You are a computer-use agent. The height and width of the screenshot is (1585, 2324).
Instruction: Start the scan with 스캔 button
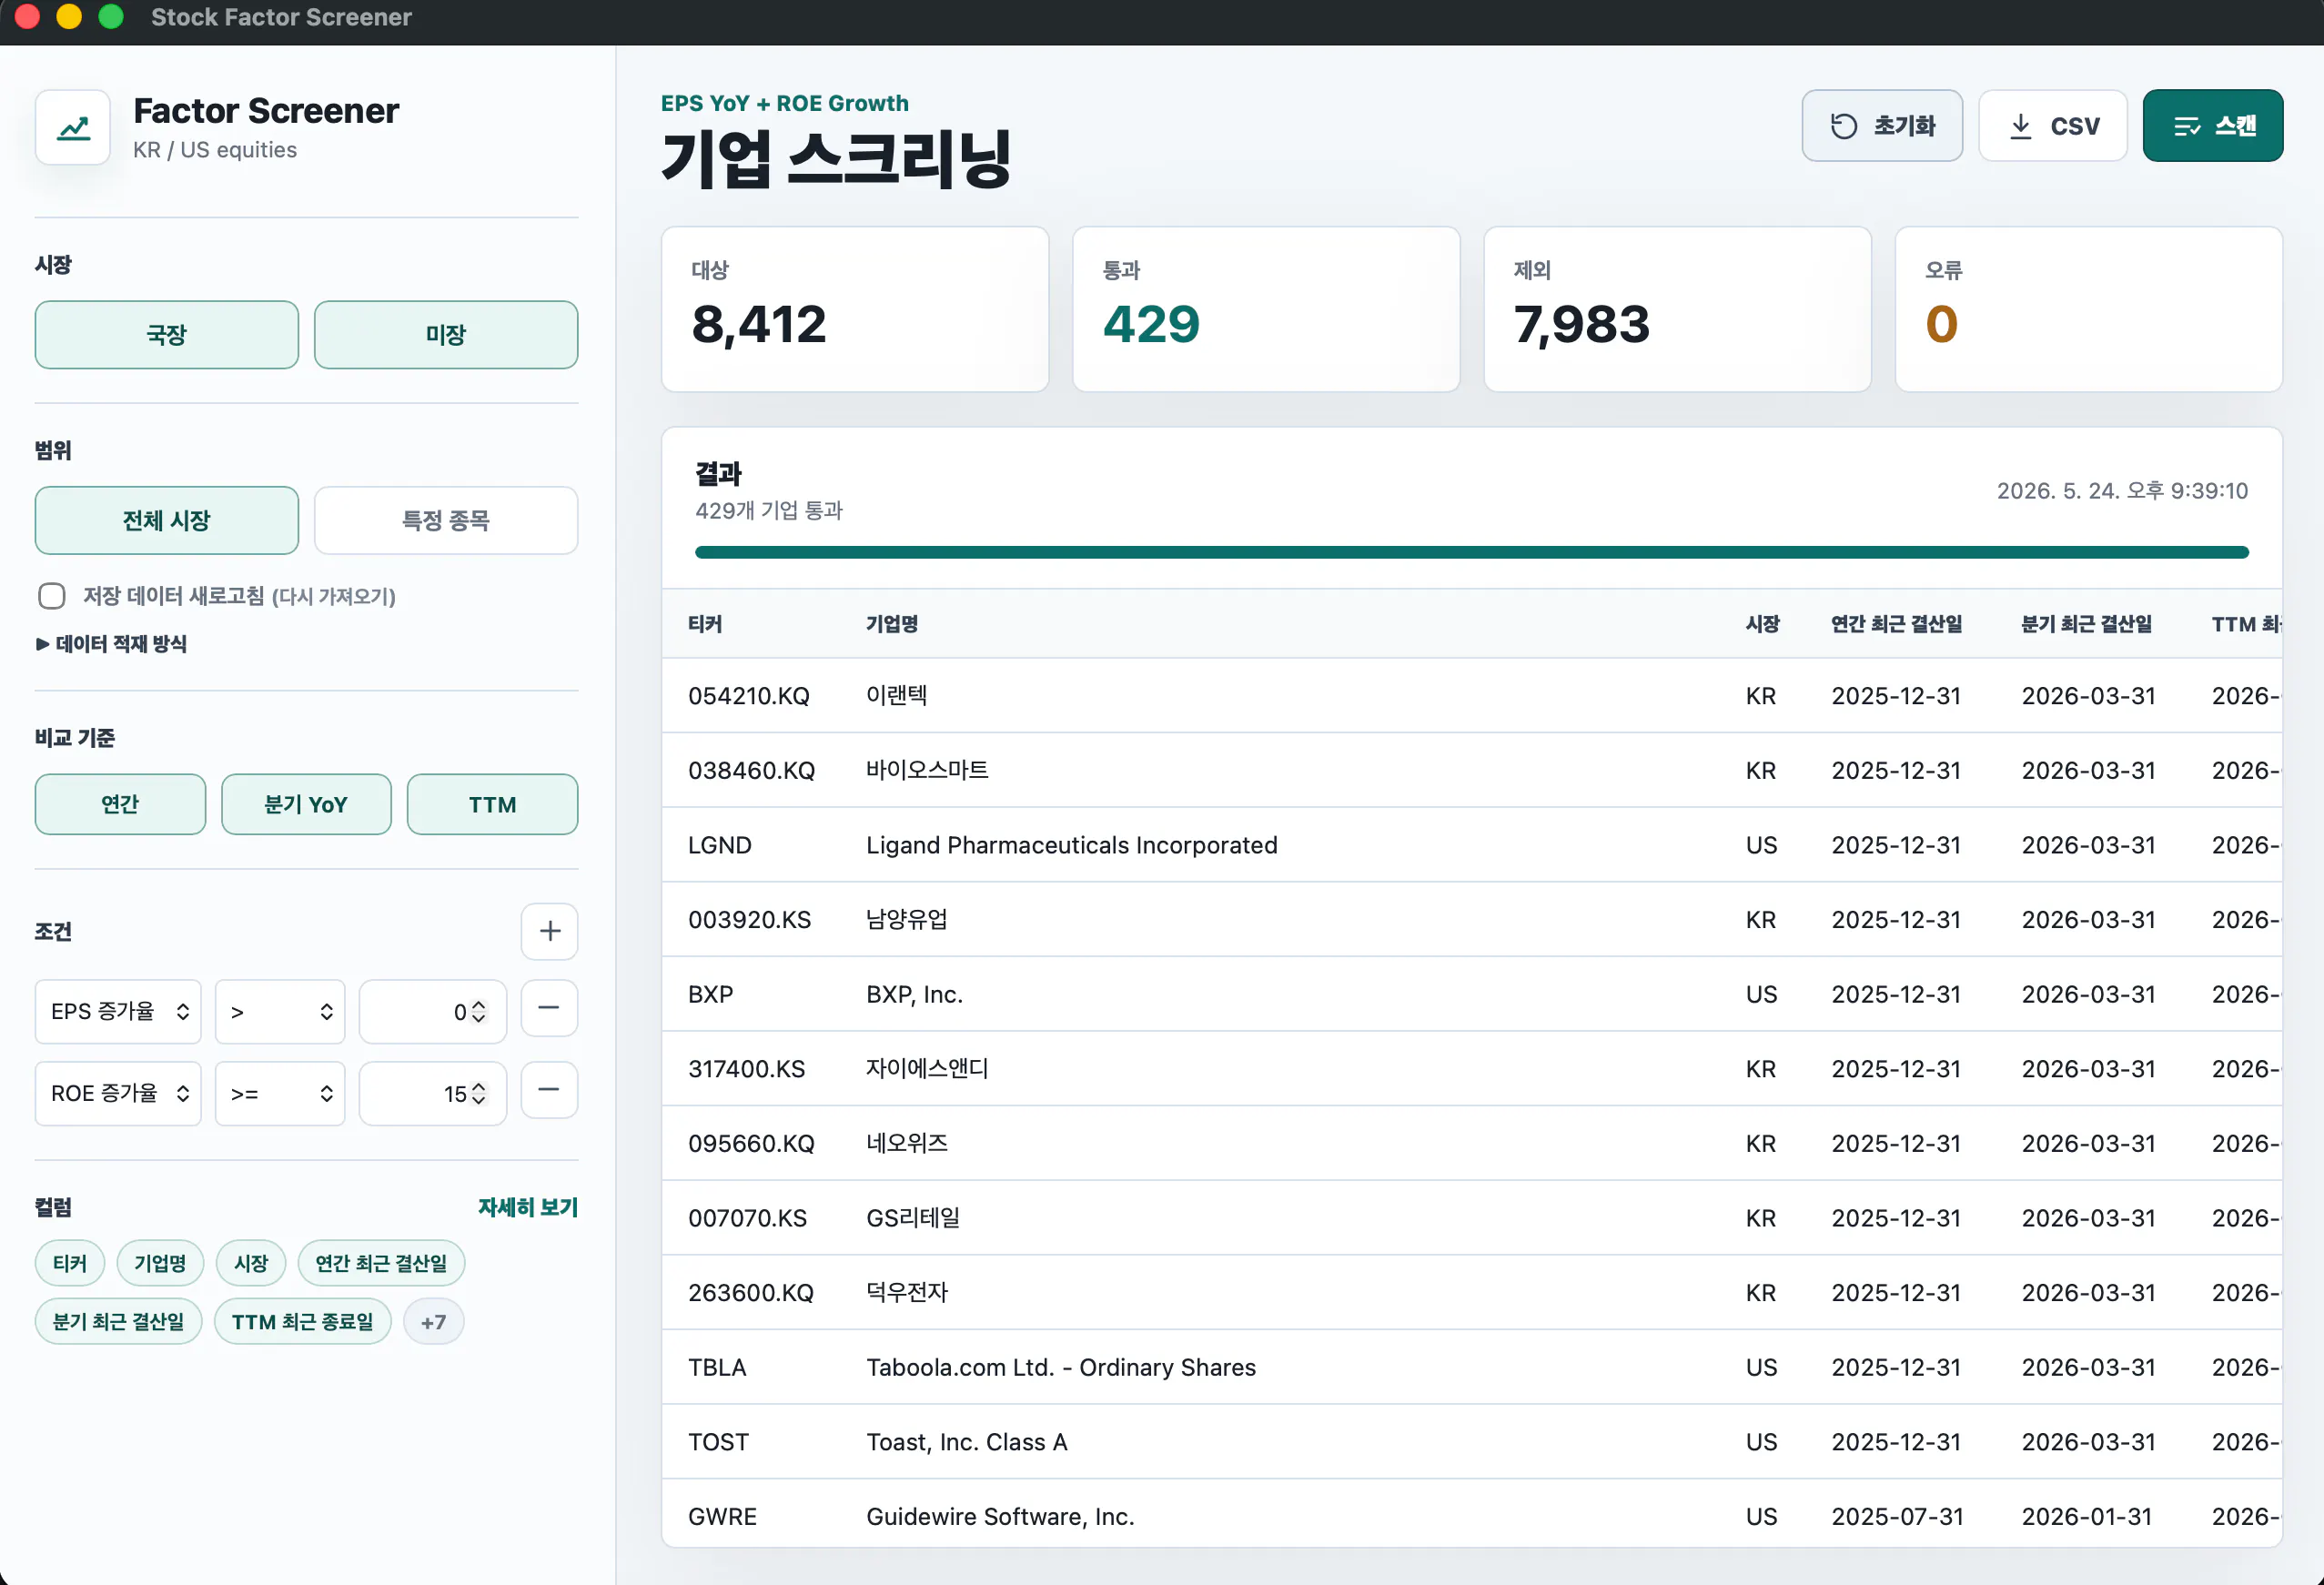(x=2213, y=126)
